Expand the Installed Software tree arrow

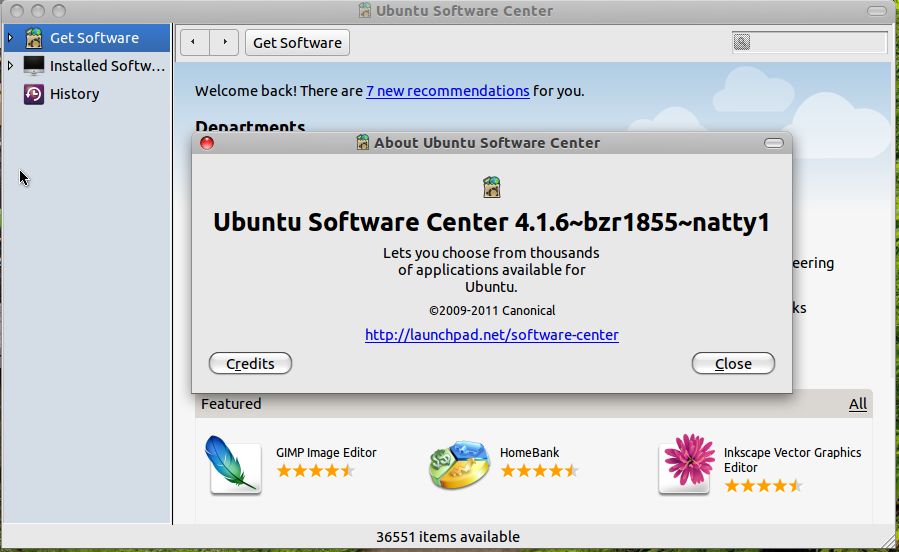click(10, 66)
